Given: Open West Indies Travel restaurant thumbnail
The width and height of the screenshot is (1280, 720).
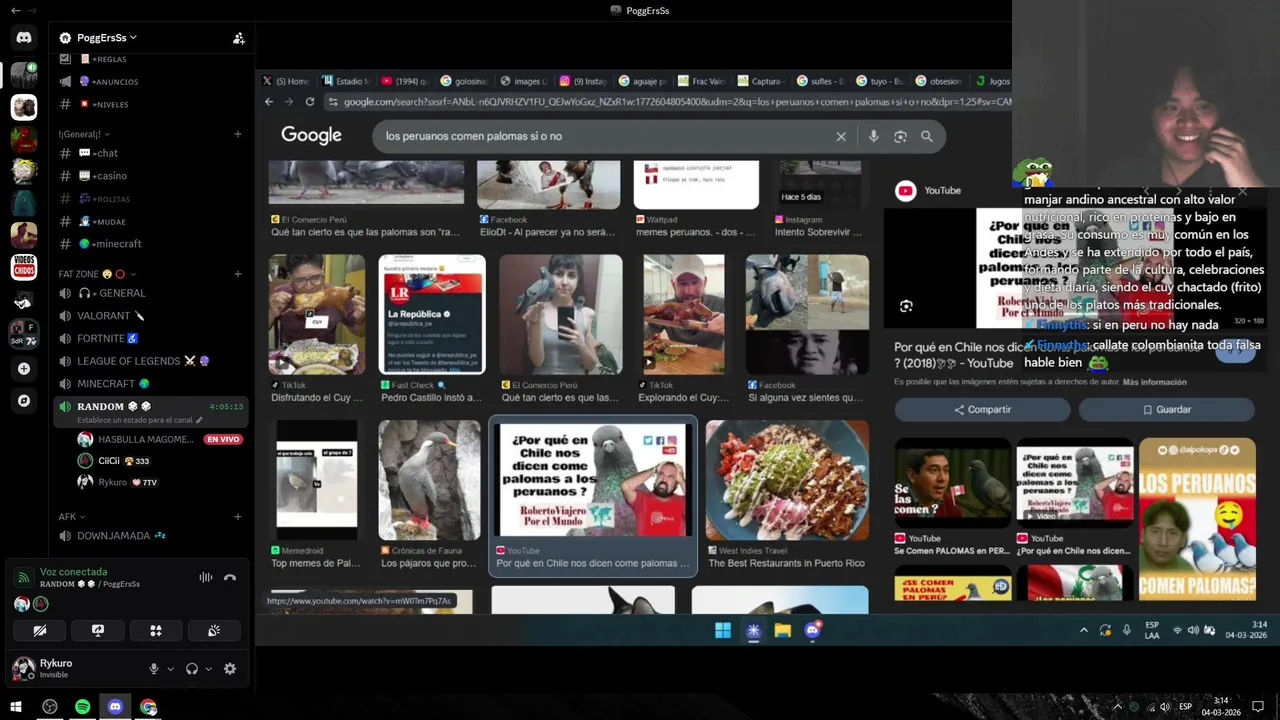Looking at the screenshot, I should [x=787, y=480].
